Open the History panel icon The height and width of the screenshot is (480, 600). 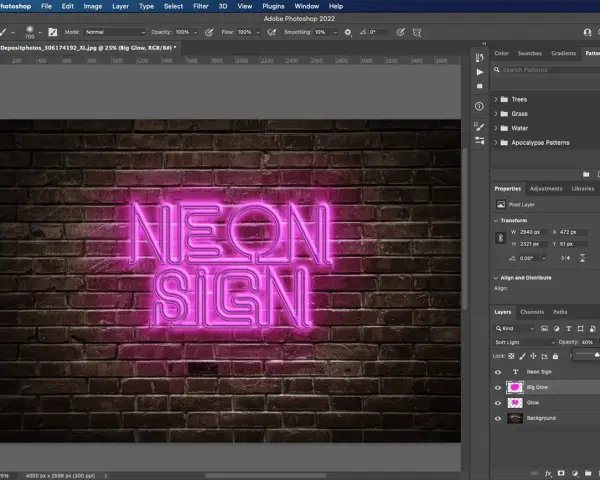(479, 57)
